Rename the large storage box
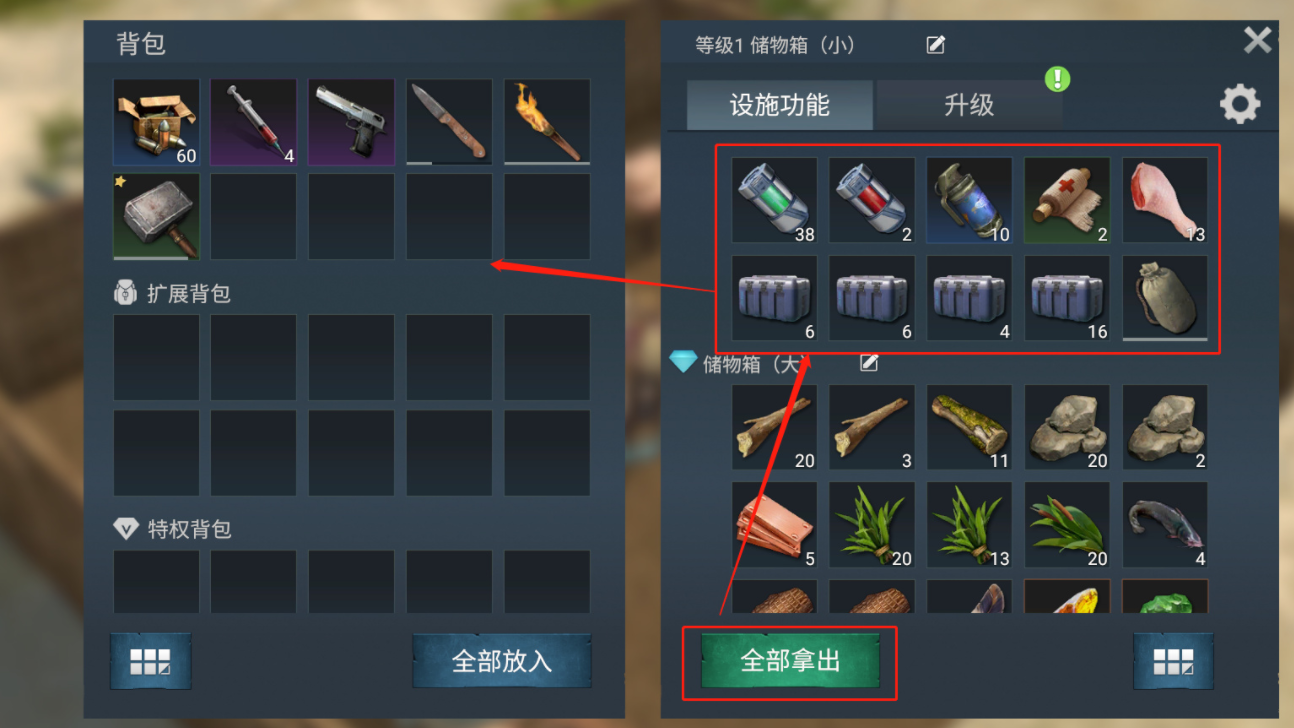Image resolution: width=1294 pixels, height=728 pixels. click(x=869, y=363)
